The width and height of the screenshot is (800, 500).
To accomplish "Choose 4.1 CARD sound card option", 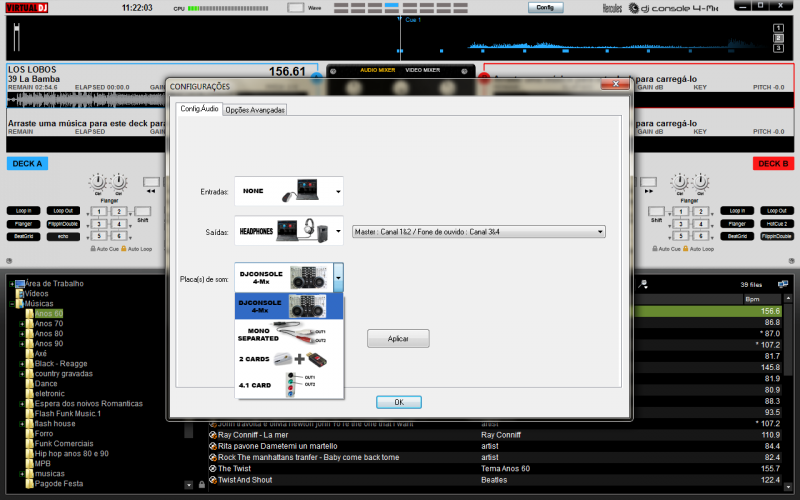I will 289,385.
